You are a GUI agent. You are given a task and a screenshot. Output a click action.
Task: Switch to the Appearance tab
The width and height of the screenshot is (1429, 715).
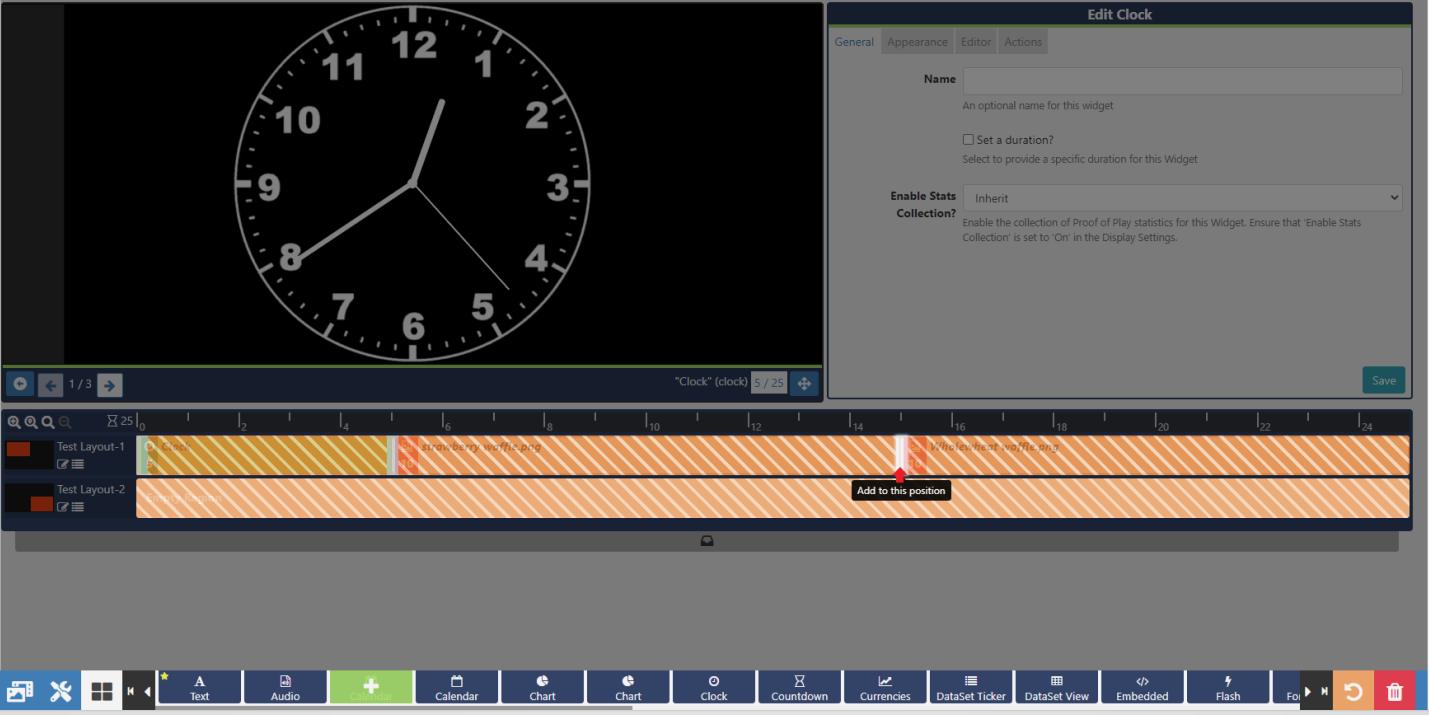pyautogui.click(x=917, y=42)
